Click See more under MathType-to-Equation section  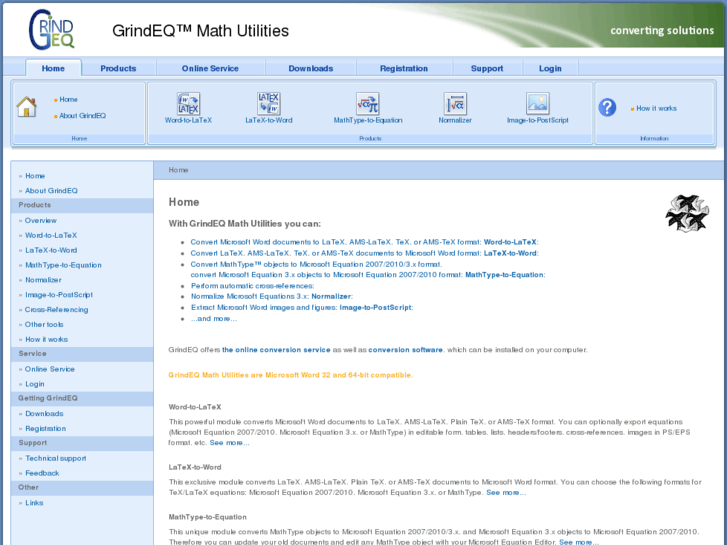(x=579, y=542)
